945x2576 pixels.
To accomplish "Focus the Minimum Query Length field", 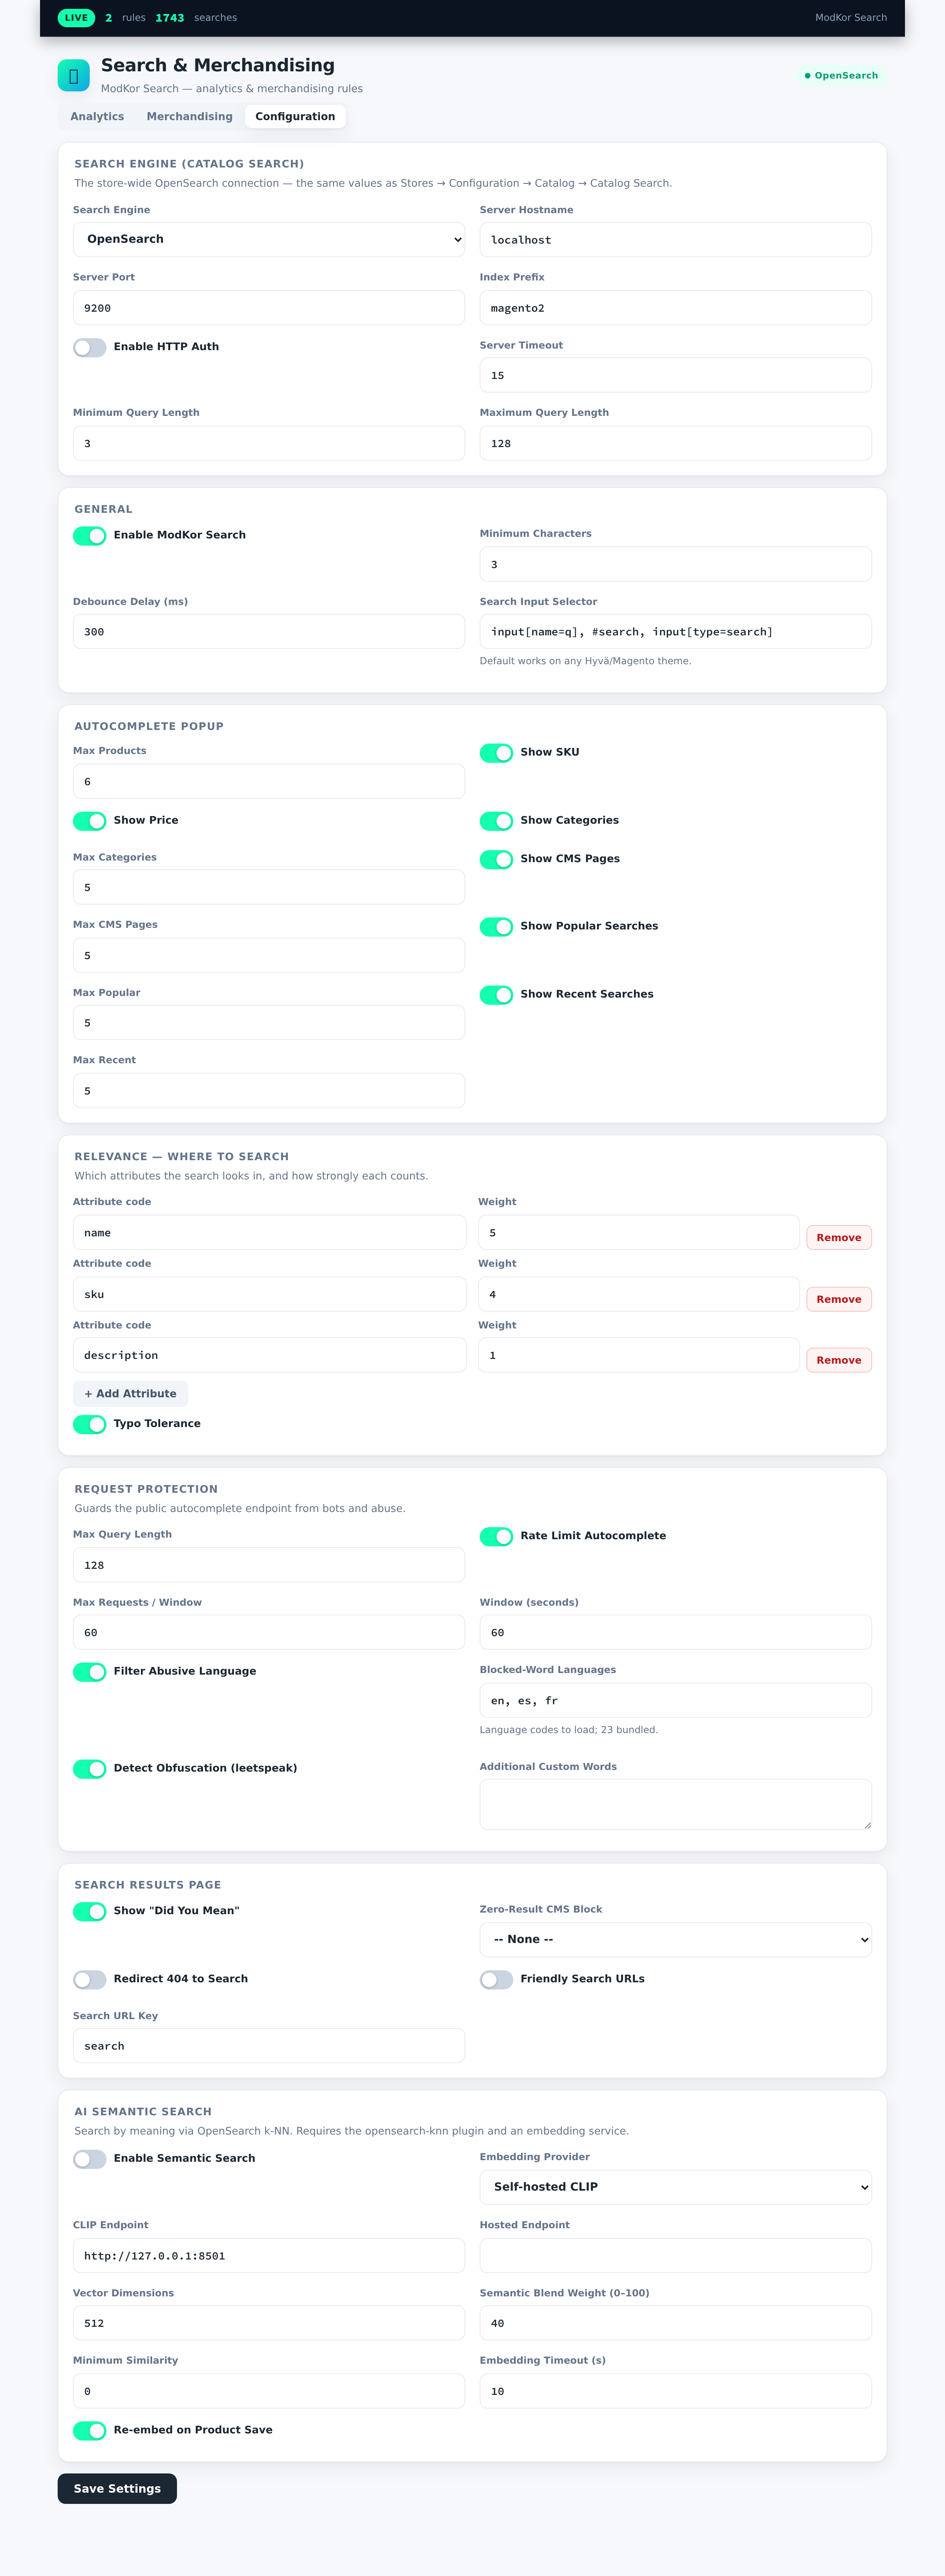I will click(x=269, y=443).
